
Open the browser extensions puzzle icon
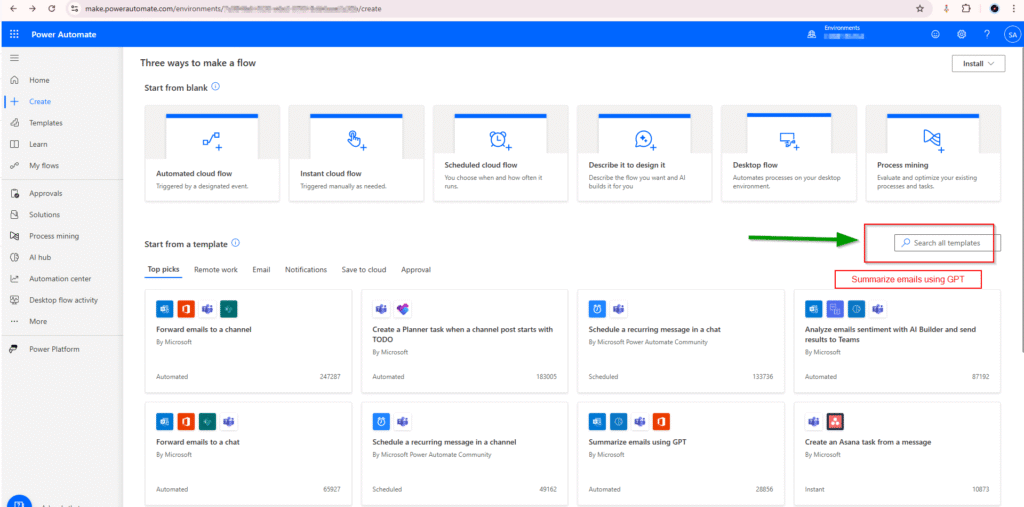(967, 8)
